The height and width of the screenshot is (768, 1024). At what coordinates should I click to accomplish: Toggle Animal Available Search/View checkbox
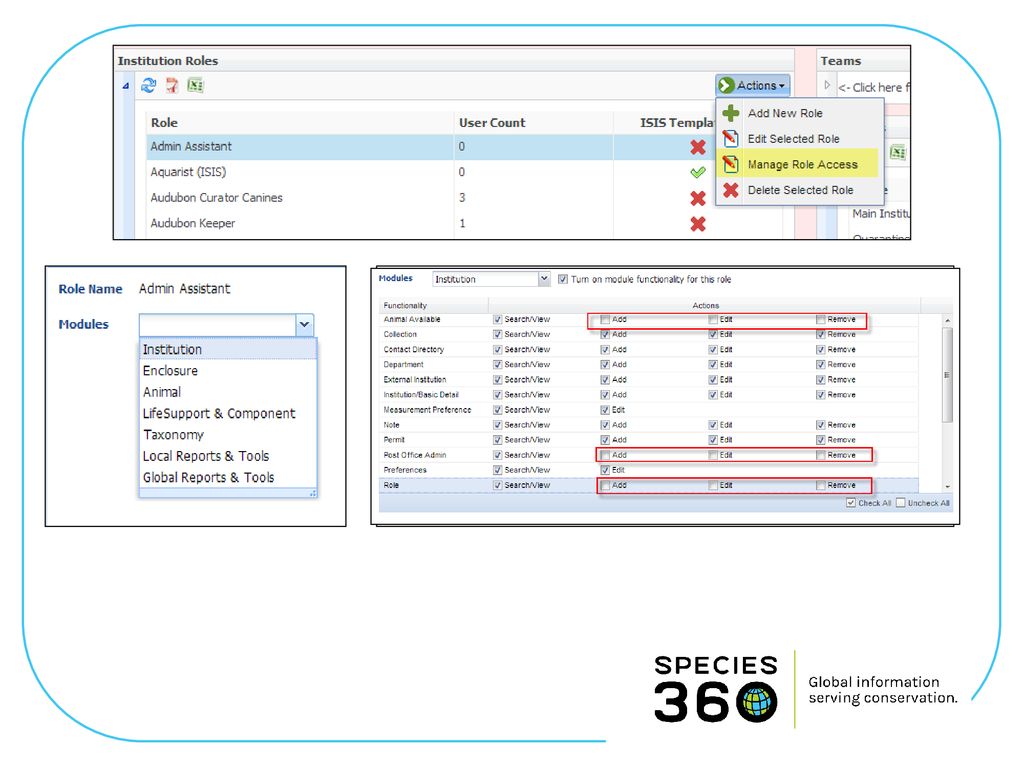click(x=498, y=319)
